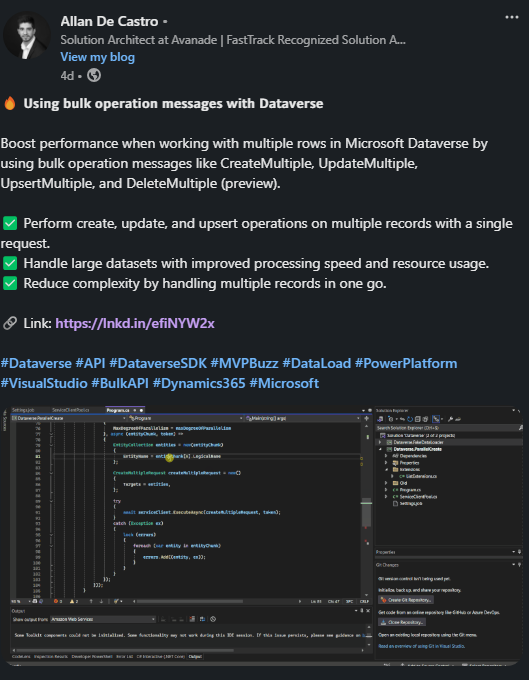Click the Clone Repository button
This screenshot has height=680, width=529.
point(402,622)
